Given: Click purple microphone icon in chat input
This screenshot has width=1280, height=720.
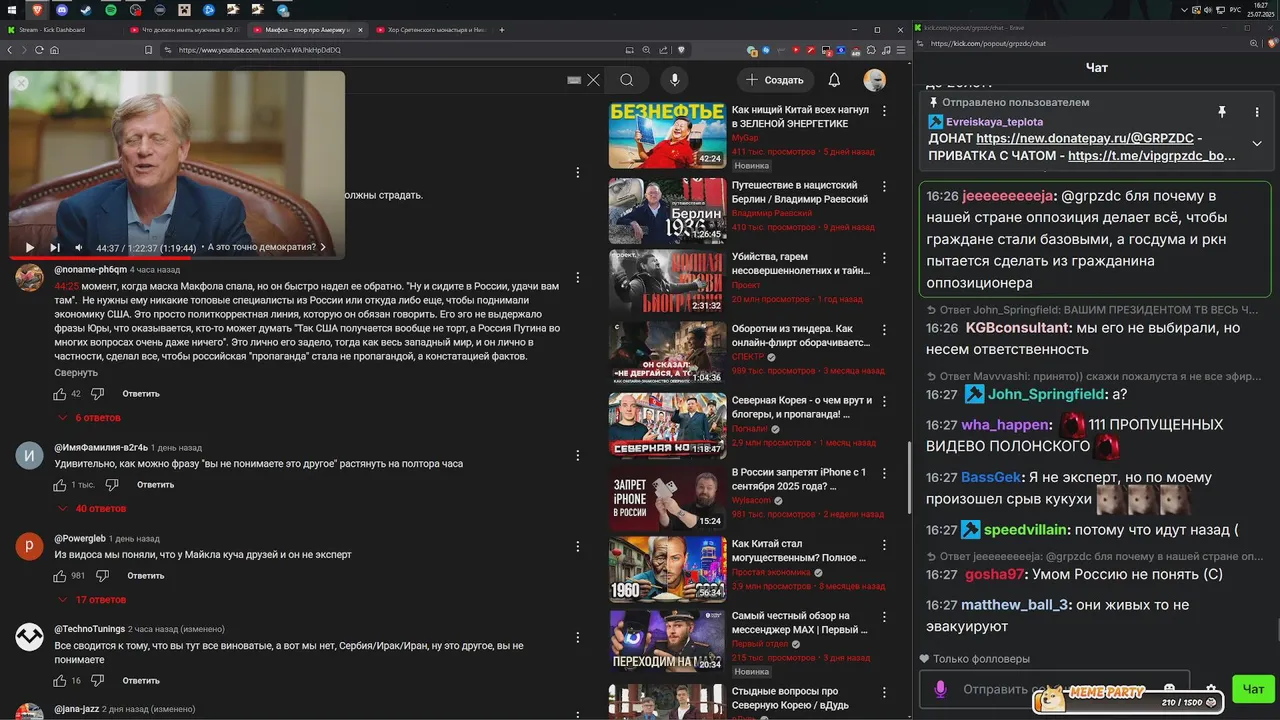Looking at the screenshot, I should [940, 689].
